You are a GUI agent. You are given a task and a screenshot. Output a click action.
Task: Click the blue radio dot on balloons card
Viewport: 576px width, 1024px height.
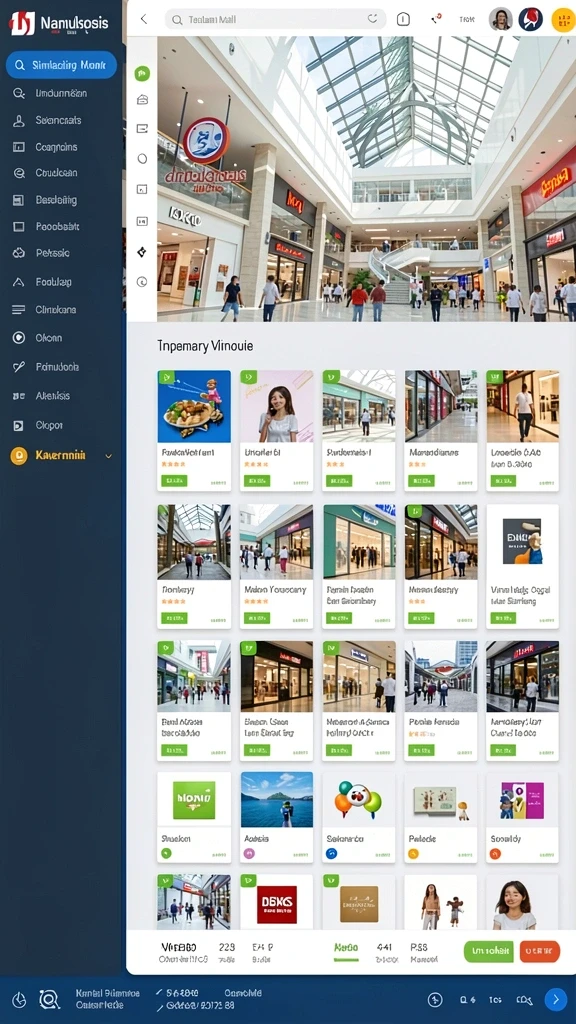pyautogui.click(x=331, y=853)
